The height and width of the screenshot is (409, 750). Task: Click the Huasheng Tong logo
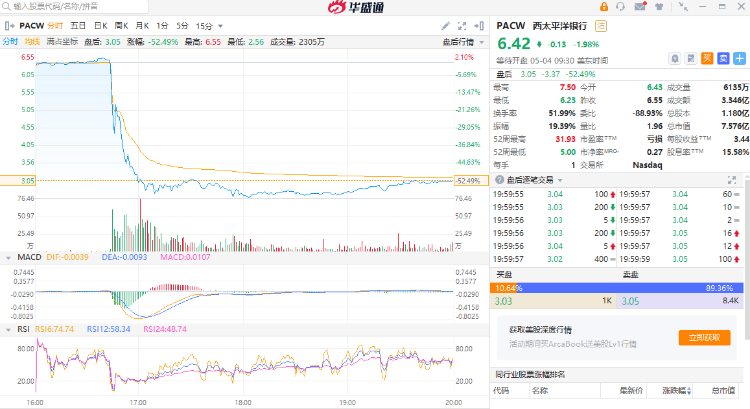[x=356, y=7]
